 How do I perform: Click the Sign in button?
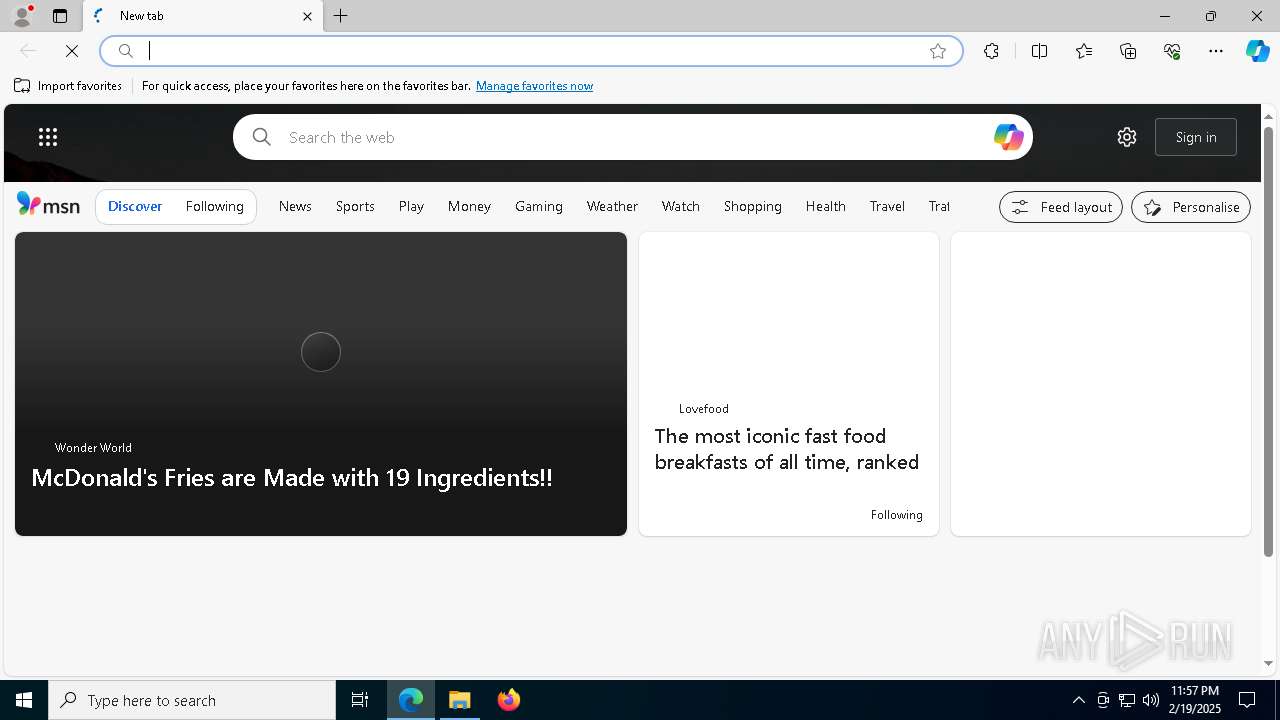pyautogui.click(x=1196, y=137)
